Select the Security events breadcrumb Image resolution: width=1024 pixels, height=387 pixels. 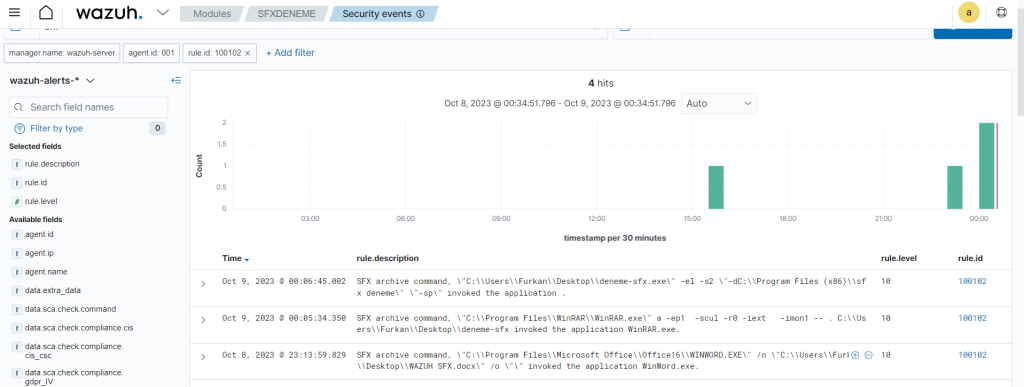377,13
